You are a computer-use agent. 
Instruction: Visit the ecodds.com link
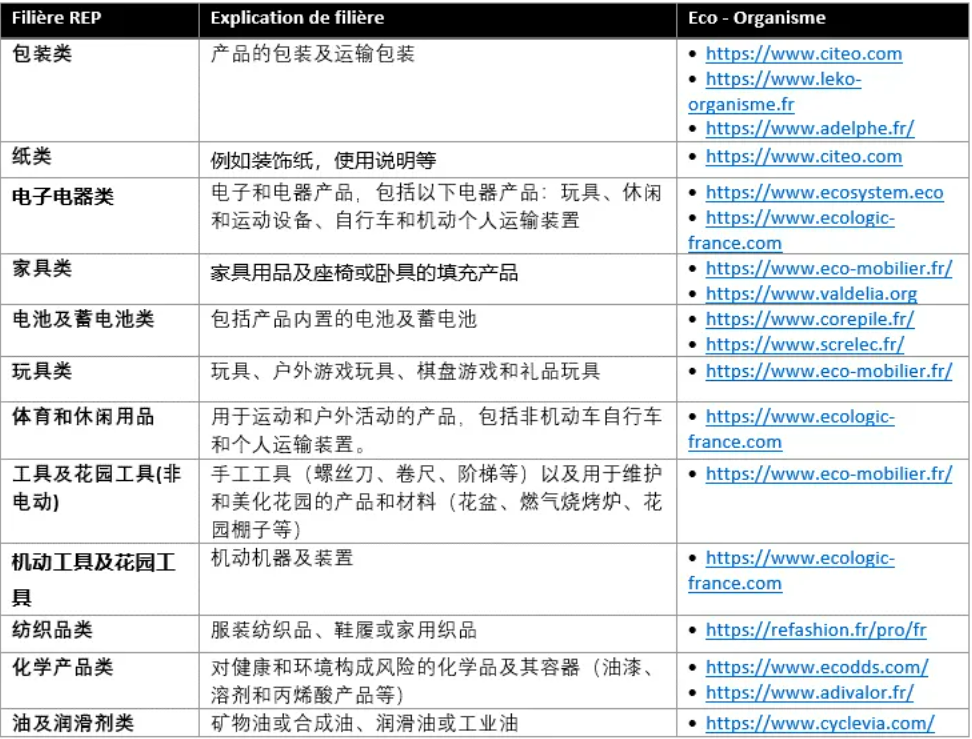coord(816,666)
